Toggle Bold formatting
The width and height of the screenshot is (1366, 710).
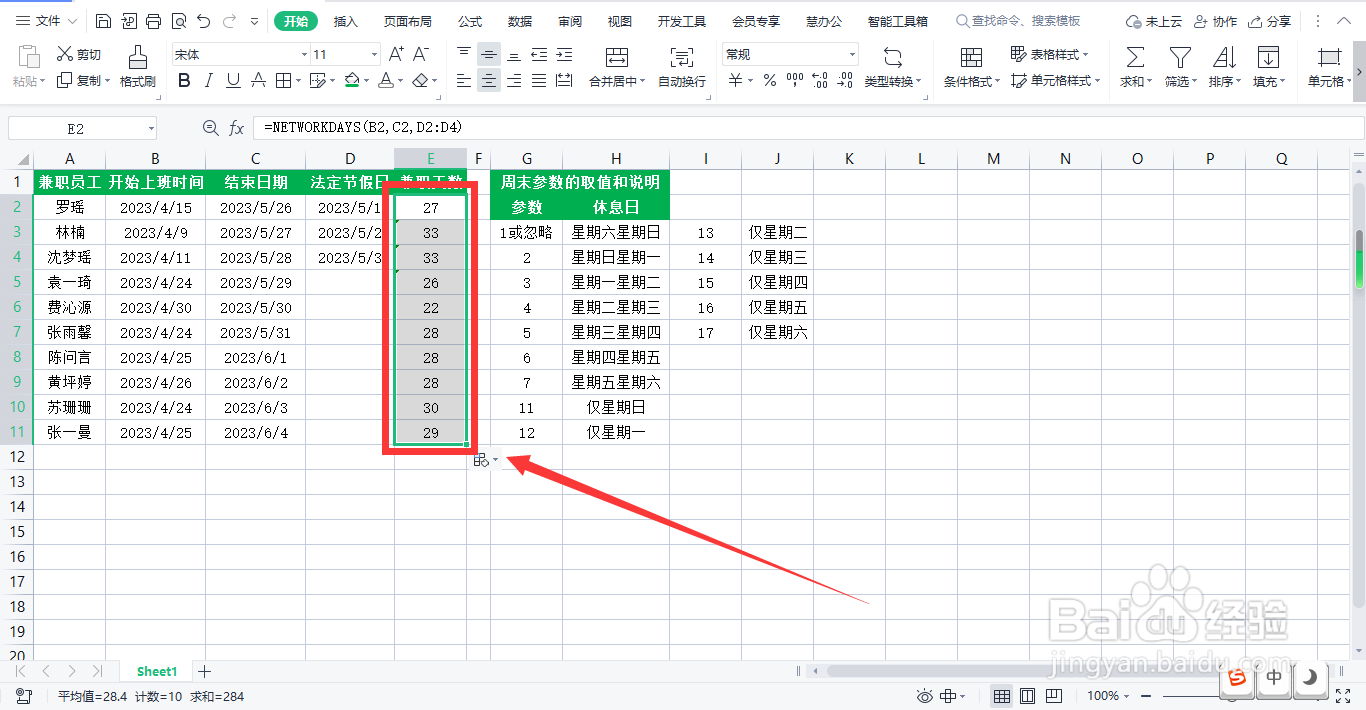(x=184, y=81)
